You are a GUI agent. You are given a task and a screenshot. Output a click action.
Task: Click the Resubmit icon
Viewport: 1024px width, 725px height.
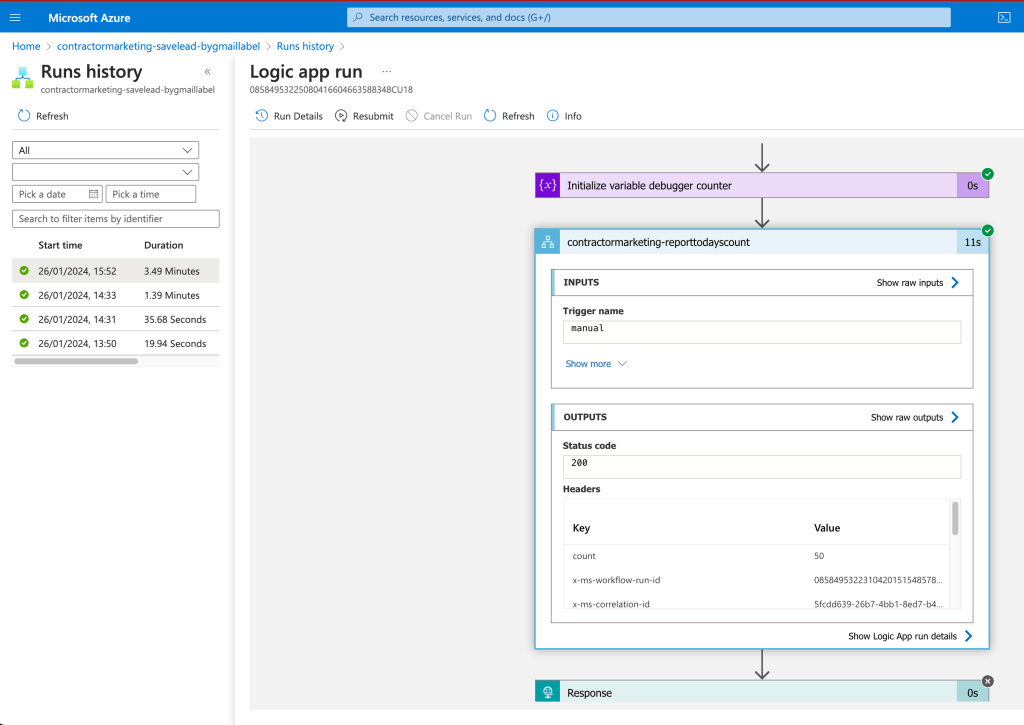pyautogui.click(x=341, y=116)
